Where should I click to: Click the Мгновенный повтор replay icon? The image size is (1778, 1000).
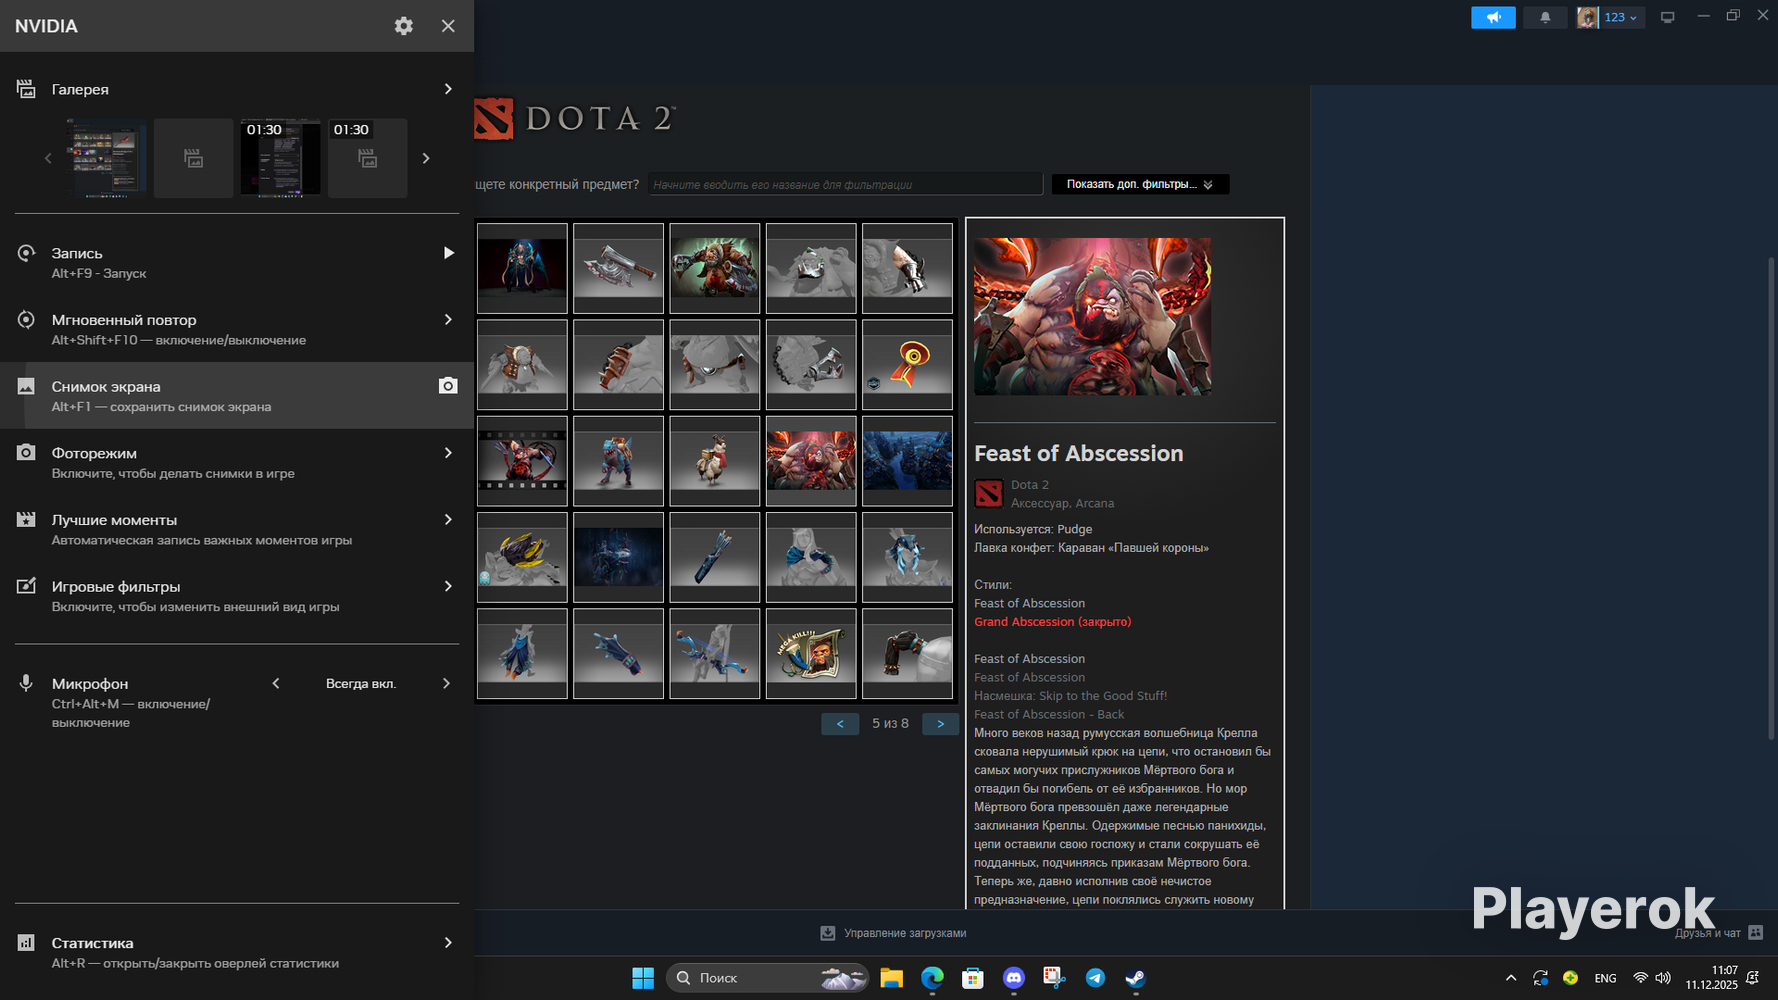[x=26, y=320]
